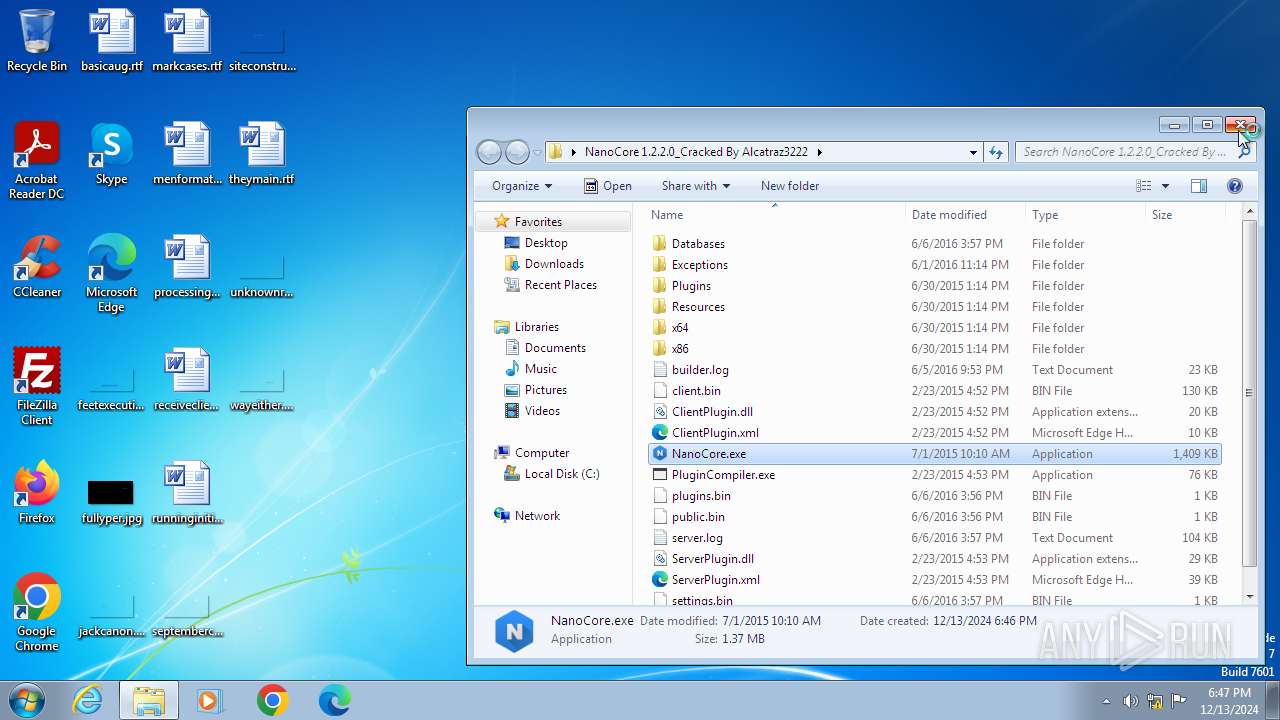Viewport: 1280px width, 720px height.
Task: Open the Music library
Action: click(541, 369)
